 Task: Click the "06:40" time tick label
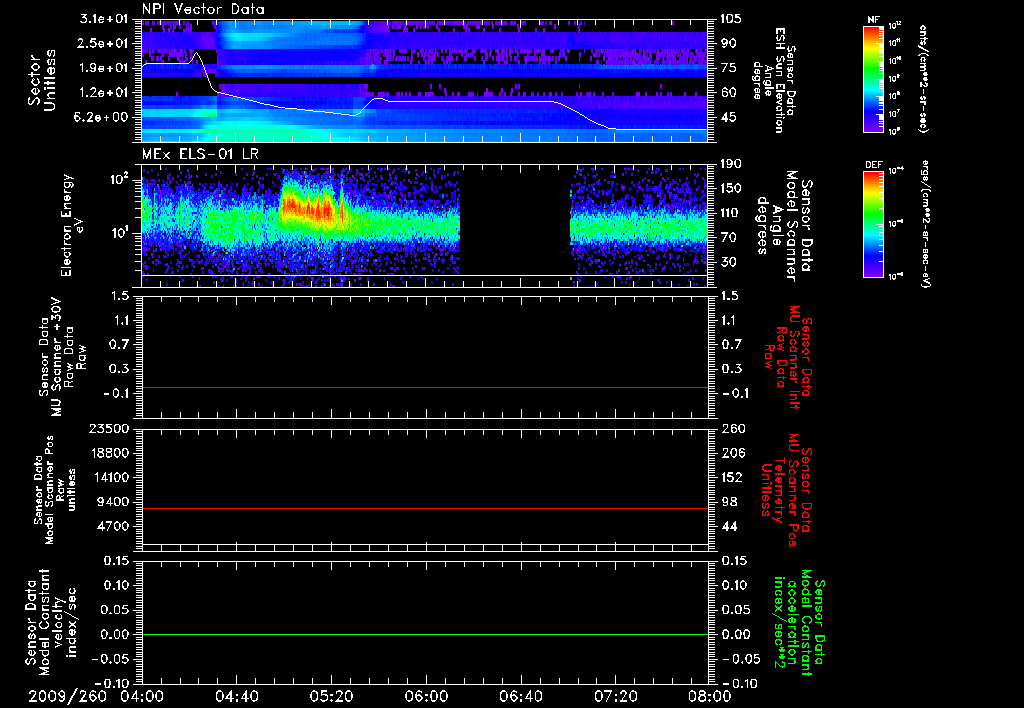pyautogui.click(x=520, y=696)
